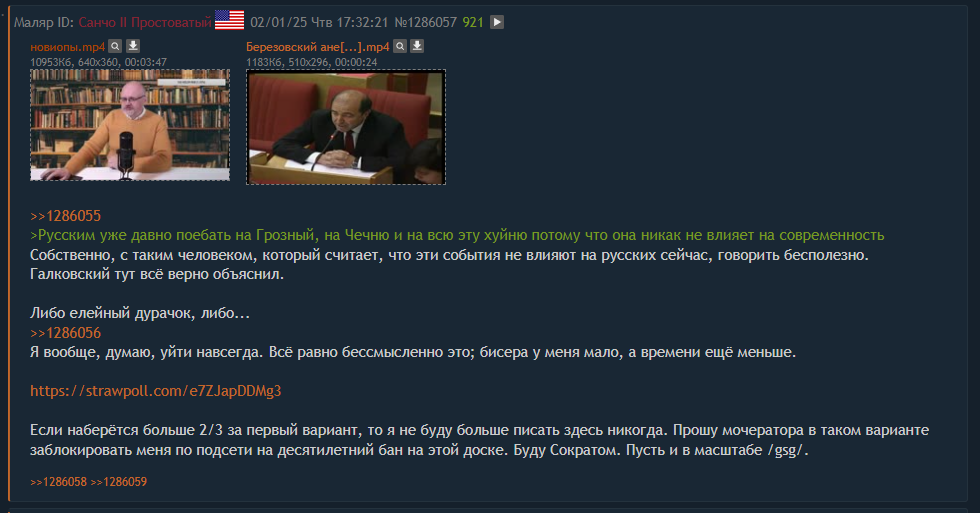The height and width of the screenshot is (513, 980).
Task: Open the Березовский ане[...].mp4 filename link
Action: (x=318, y=47)
